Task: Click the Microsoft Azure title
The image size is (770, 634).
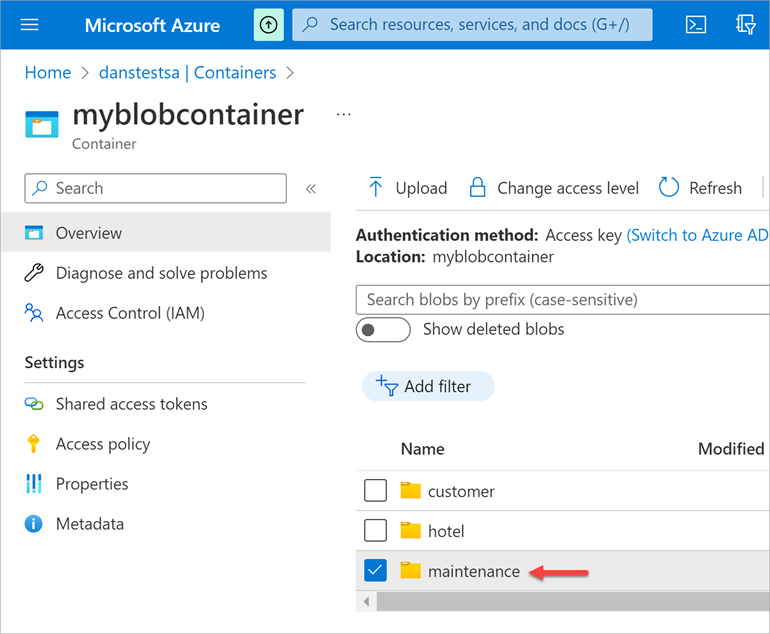Action: coord(152,25)
